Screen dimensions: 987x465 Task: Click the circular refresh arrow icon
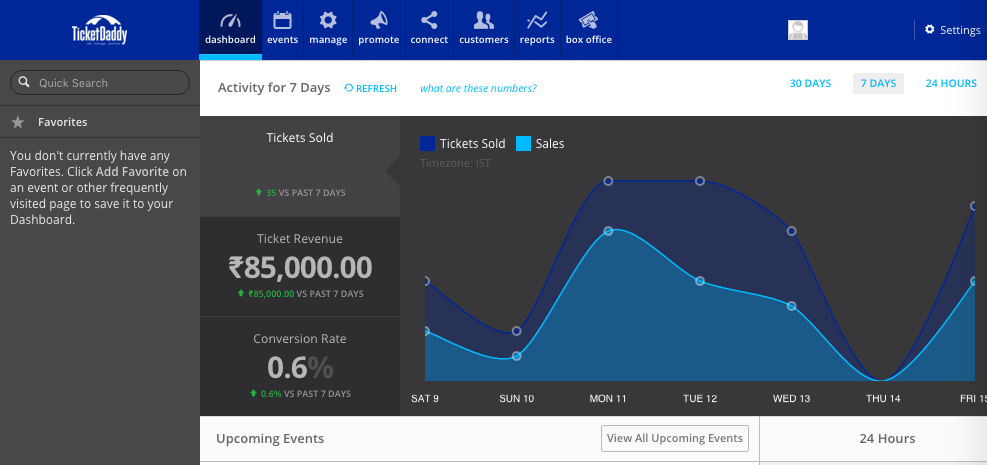(x=349, y=89)
